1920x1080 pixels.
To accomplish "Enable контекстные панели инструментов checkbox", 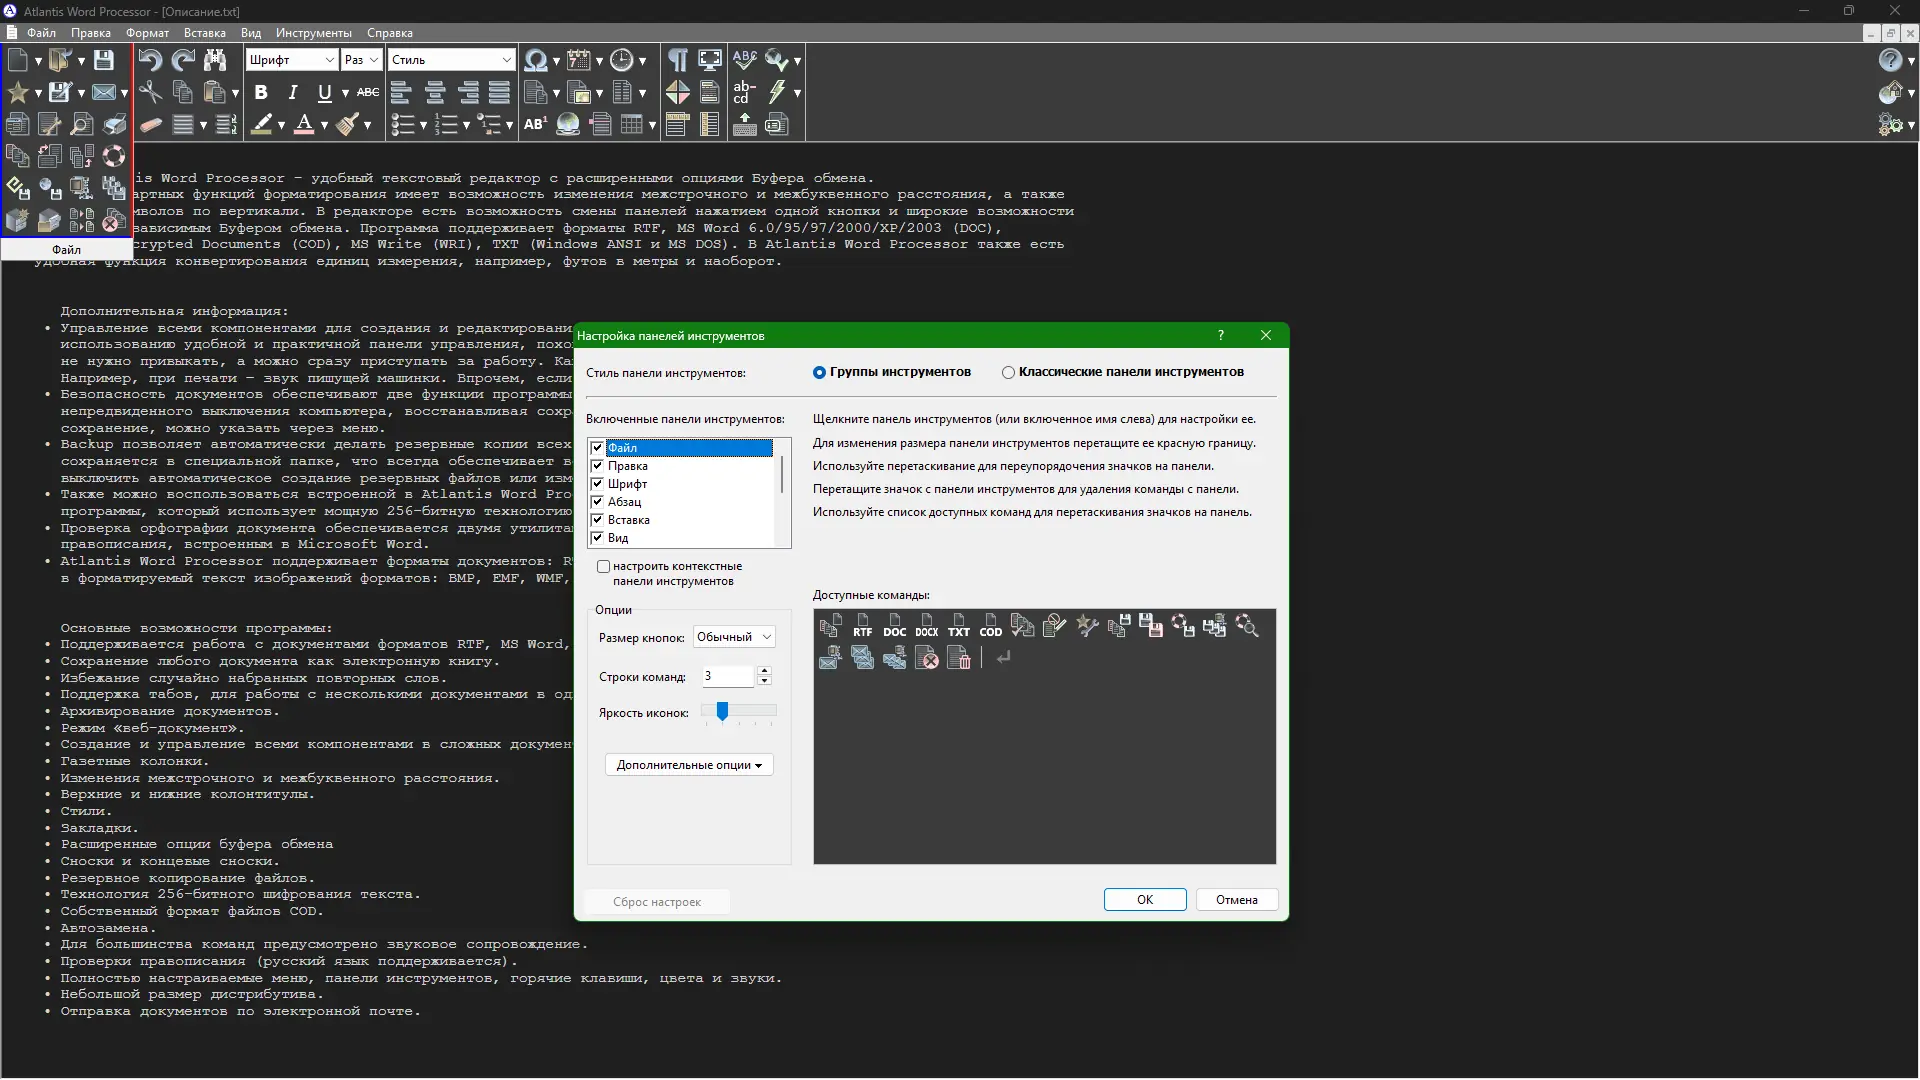I will [604, 566].
